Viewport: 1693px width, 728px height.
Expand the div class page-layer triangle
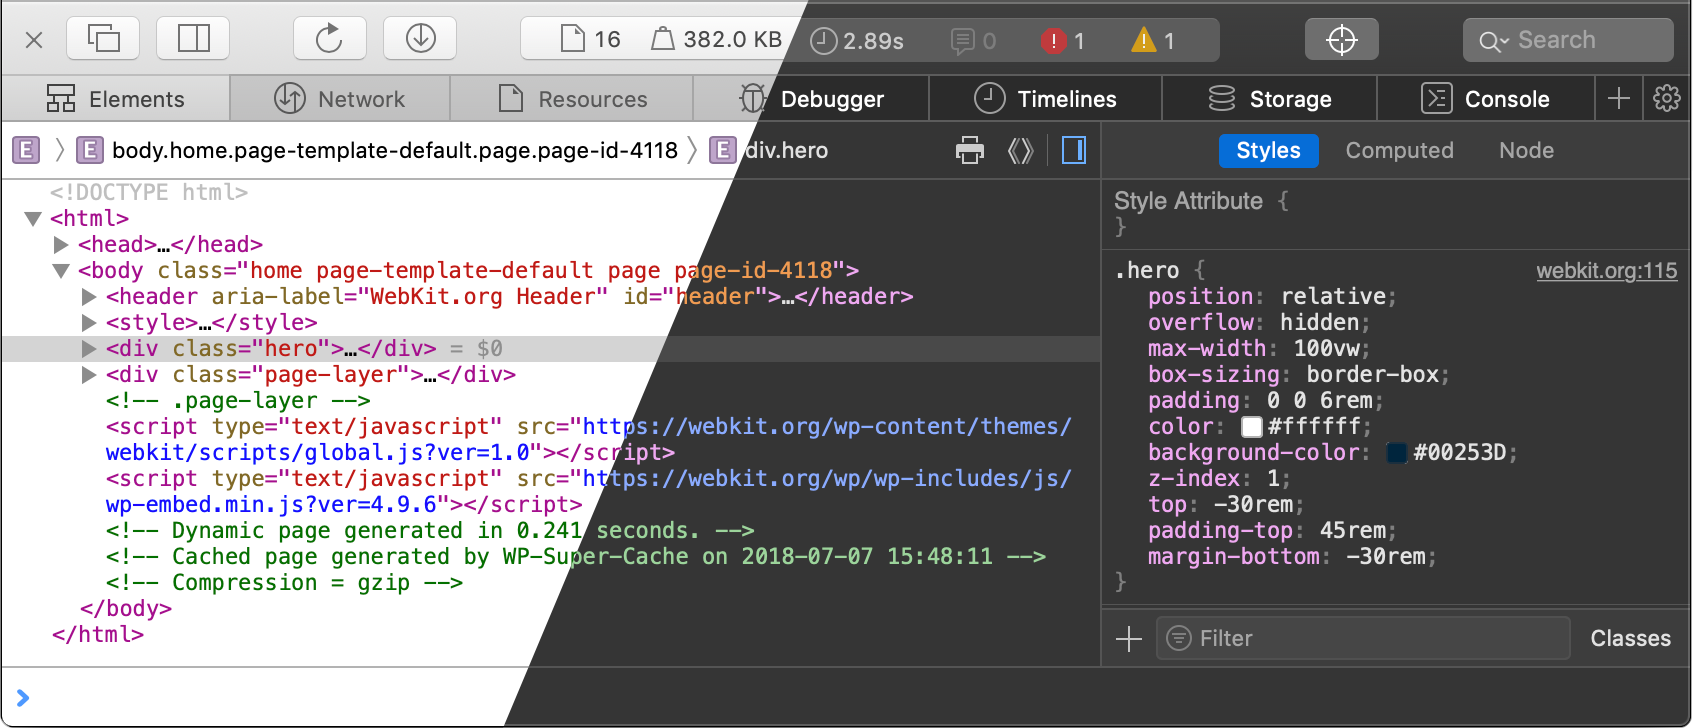(89, 374)
